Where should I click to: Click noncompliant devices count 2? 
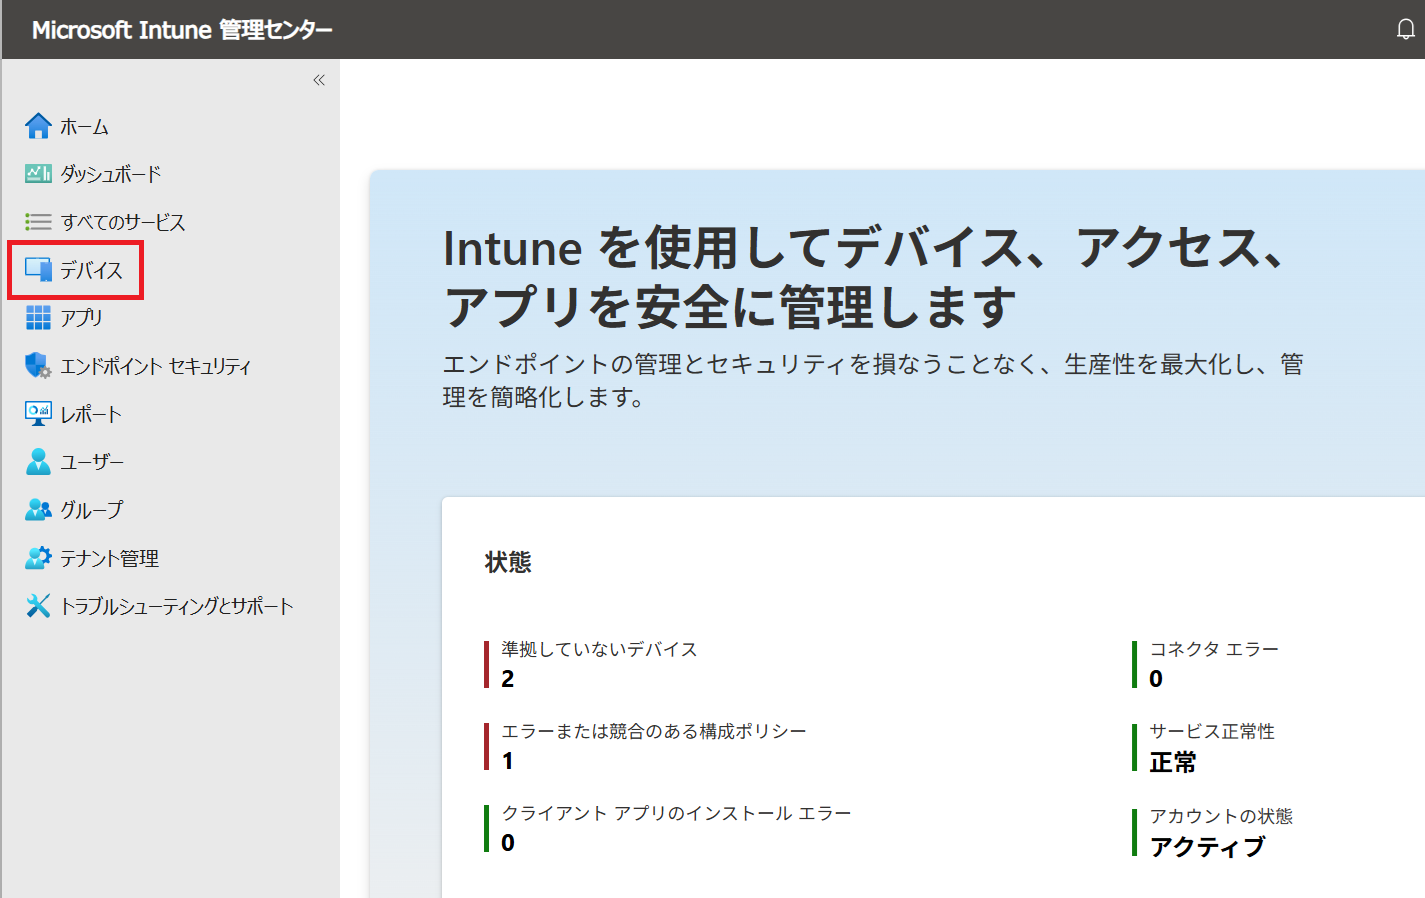tap(508, 679)
